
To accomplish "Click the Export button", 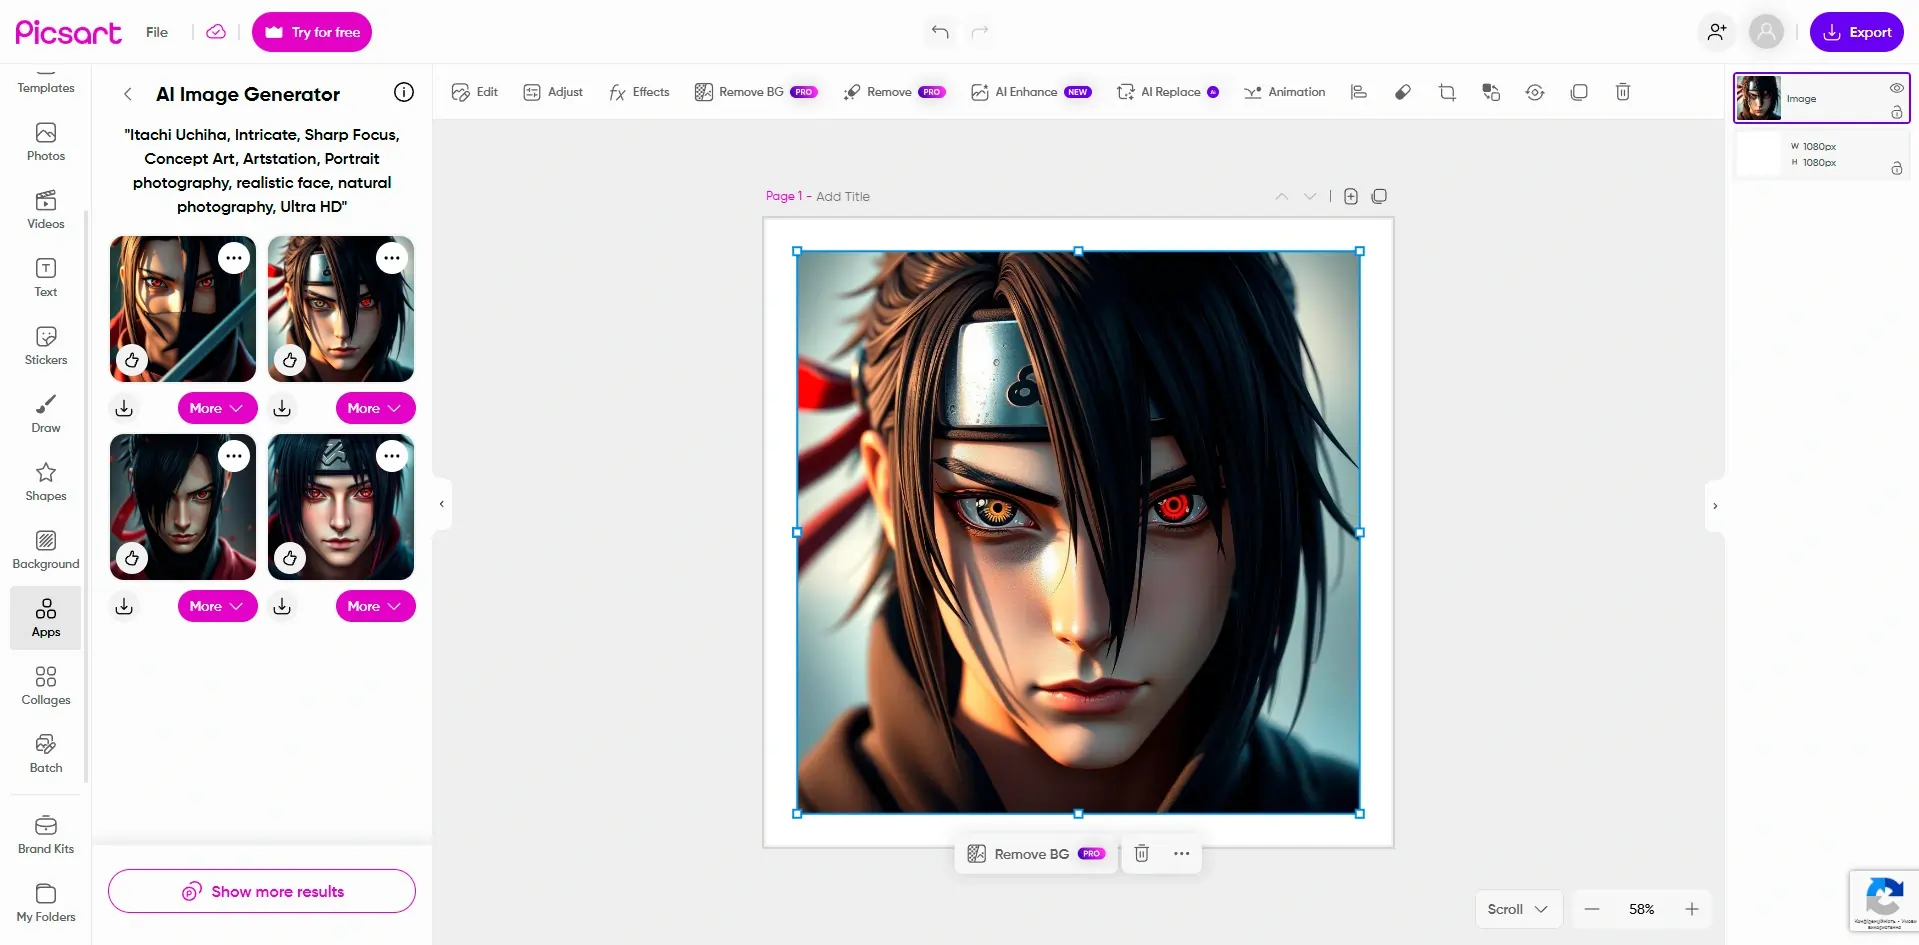I will click(x=1857, y=32).
